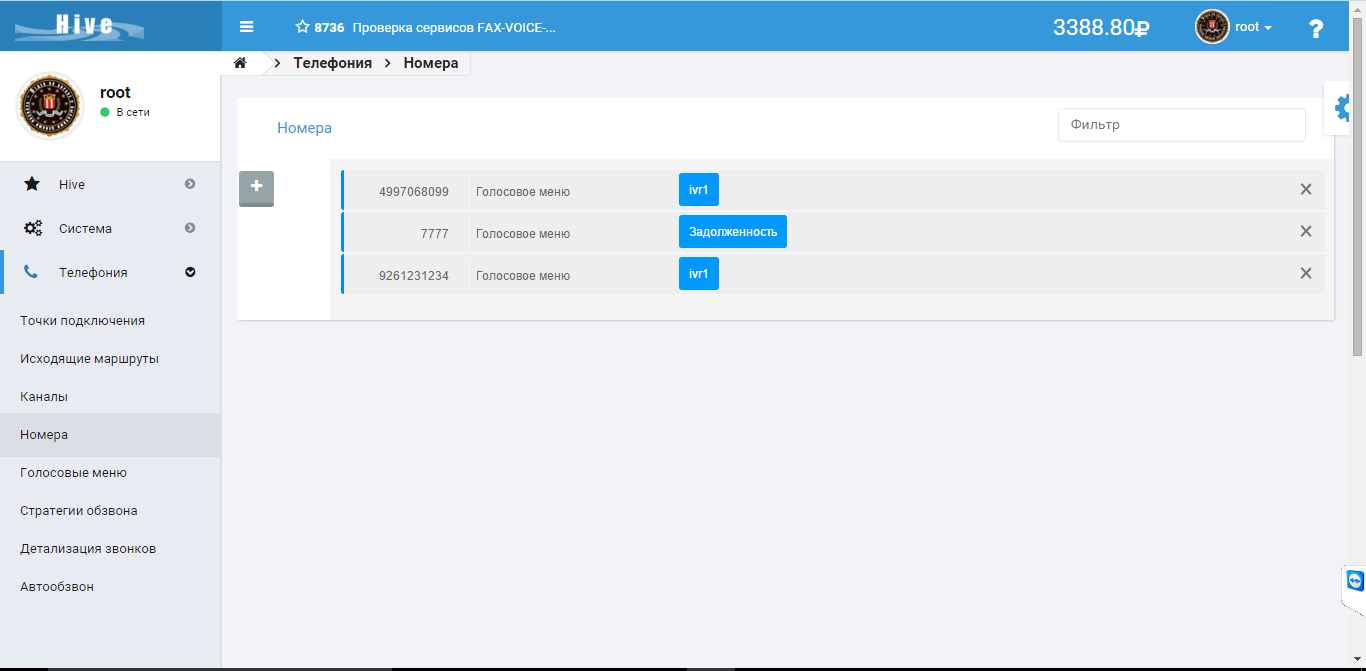Screen dimensions: 1366x671
Task: Open Стратегии обзвона section
Action: pyautogui.click(x=79, y=511)
